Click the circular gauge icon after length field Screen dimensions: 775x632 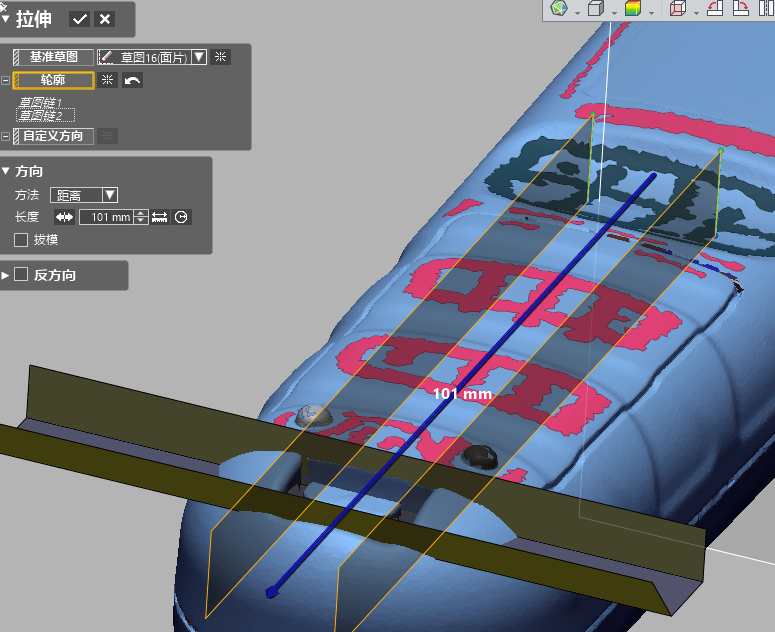pyautogui.click(x=181, y=217)
